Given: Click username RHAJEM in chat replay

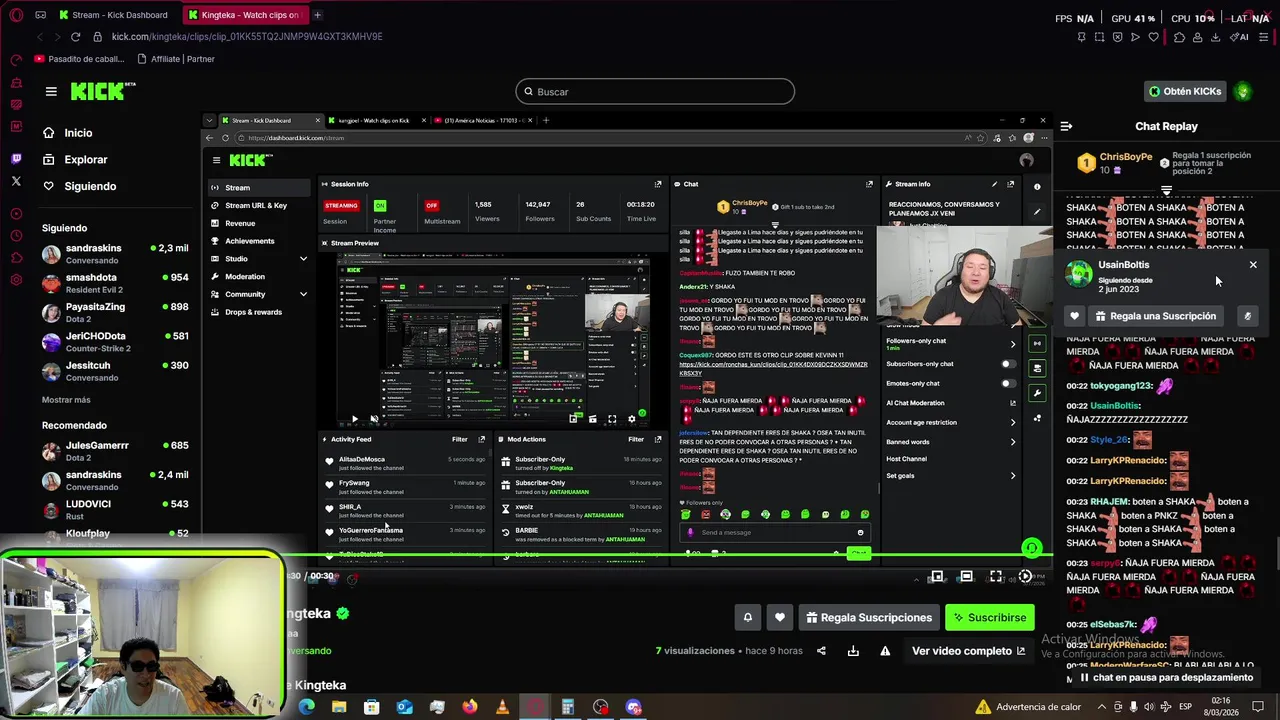Looking at the screenshot, I should point(1109,502).
